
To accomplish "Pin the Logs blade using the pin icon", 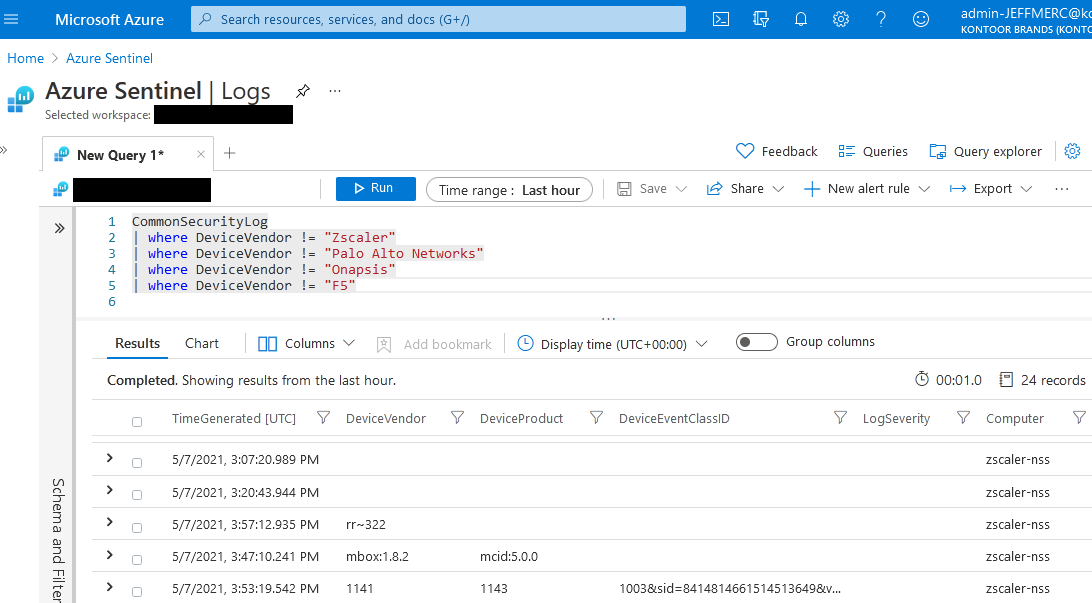I will pos(303,90).
